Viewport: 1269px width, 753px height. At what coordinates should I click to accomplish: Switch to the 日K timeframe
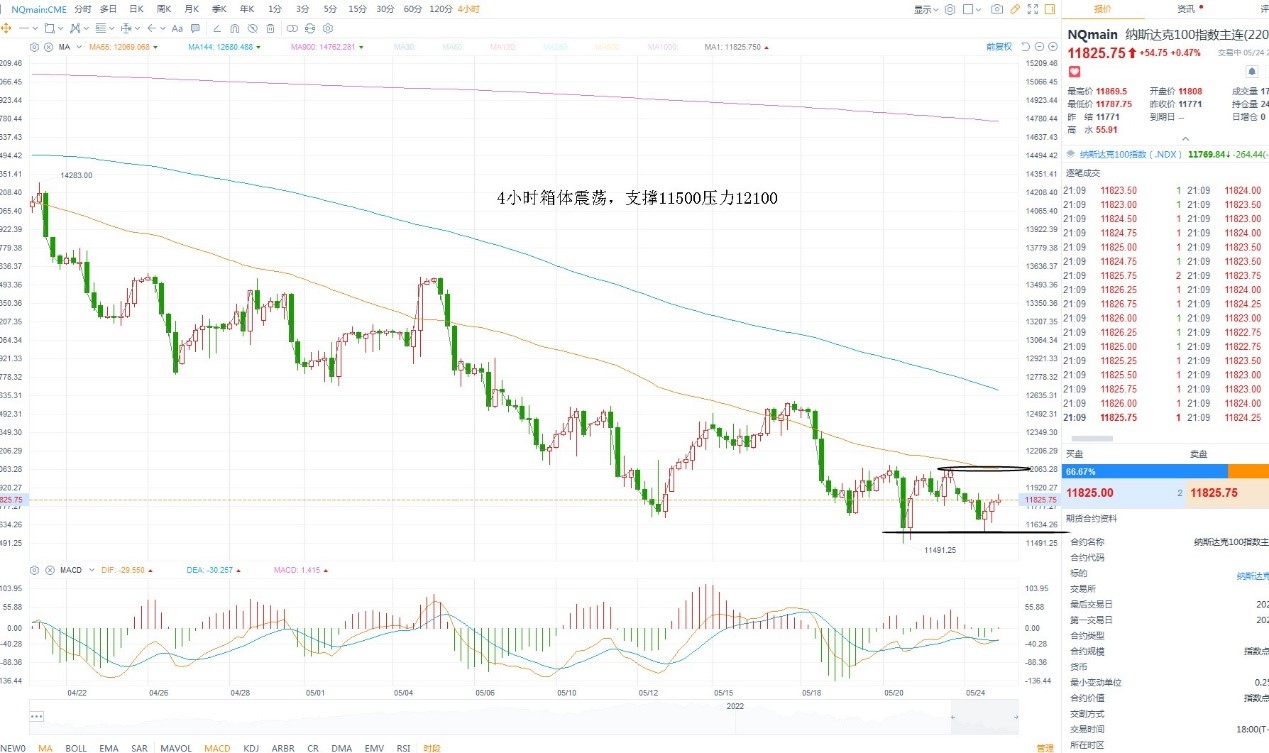pos(136,9)
